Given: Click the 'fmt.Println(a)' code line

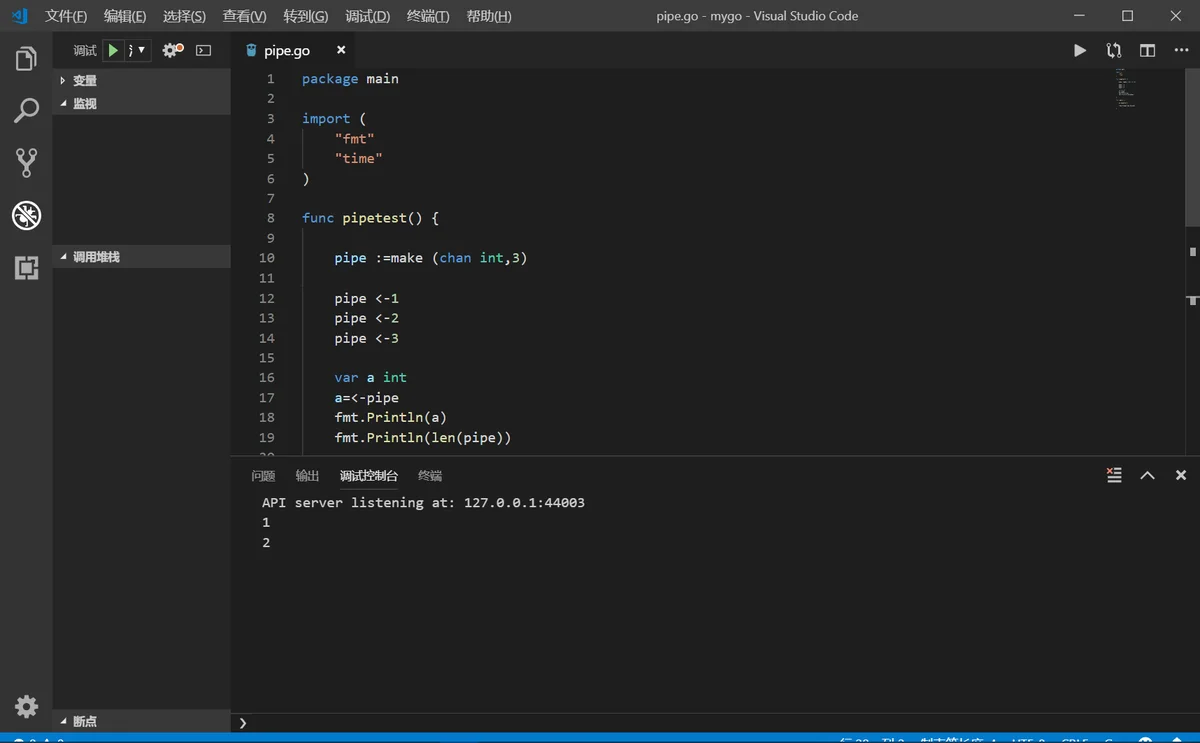Looking at the screenshot, I should 390,417.
